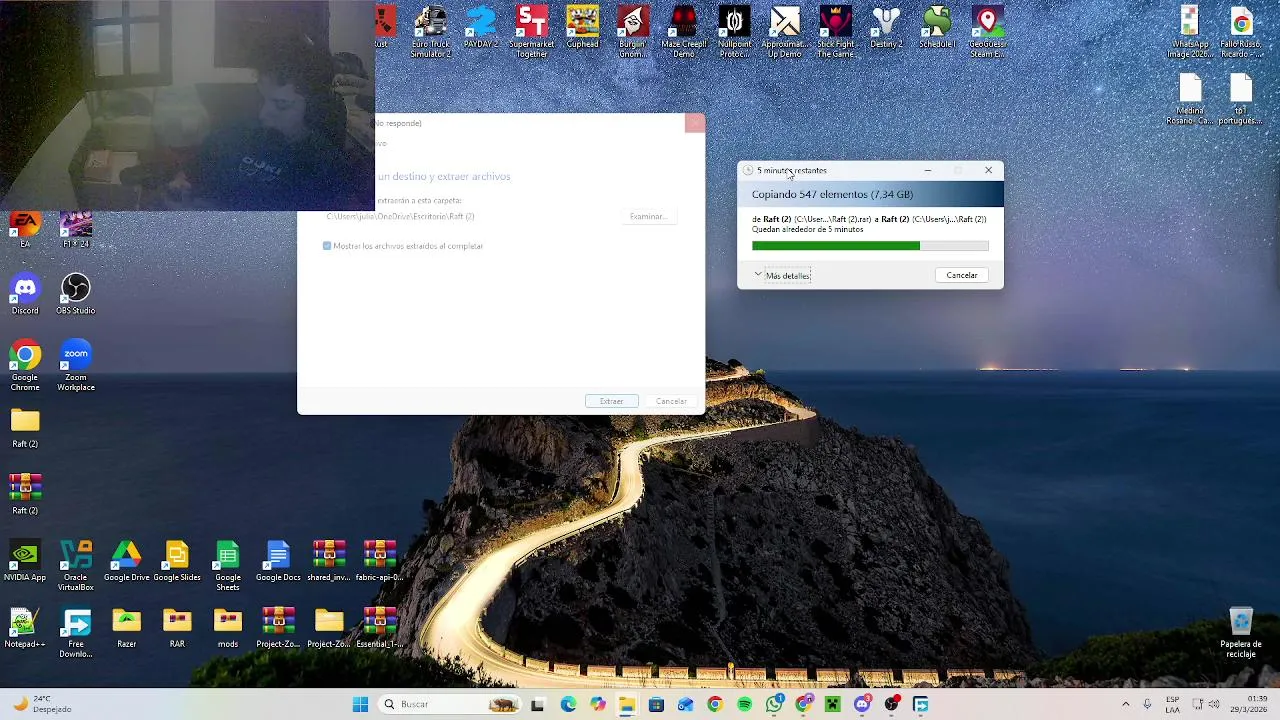Screen dimensions: 1280x720
Task: Open the Discord desktop shortcut
Action: coord(25,295)
